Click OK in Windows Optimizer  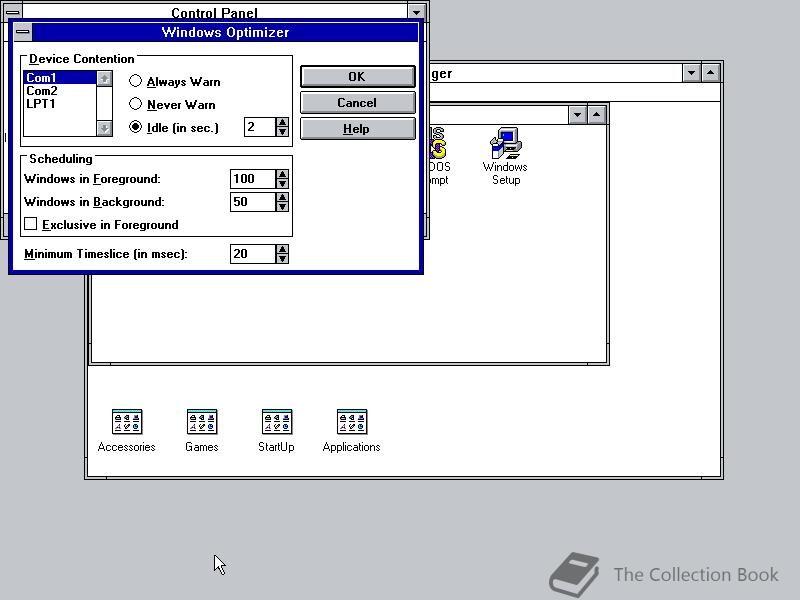357,77
